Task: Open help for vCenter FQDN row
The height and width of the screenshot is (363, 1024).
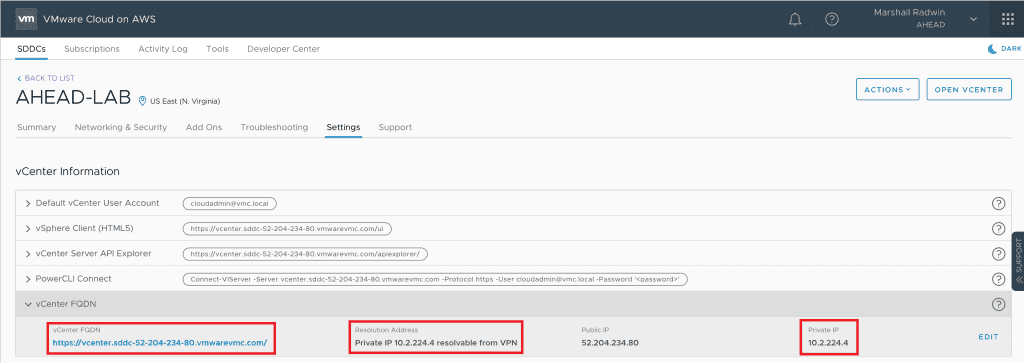Action: point(998,304)
